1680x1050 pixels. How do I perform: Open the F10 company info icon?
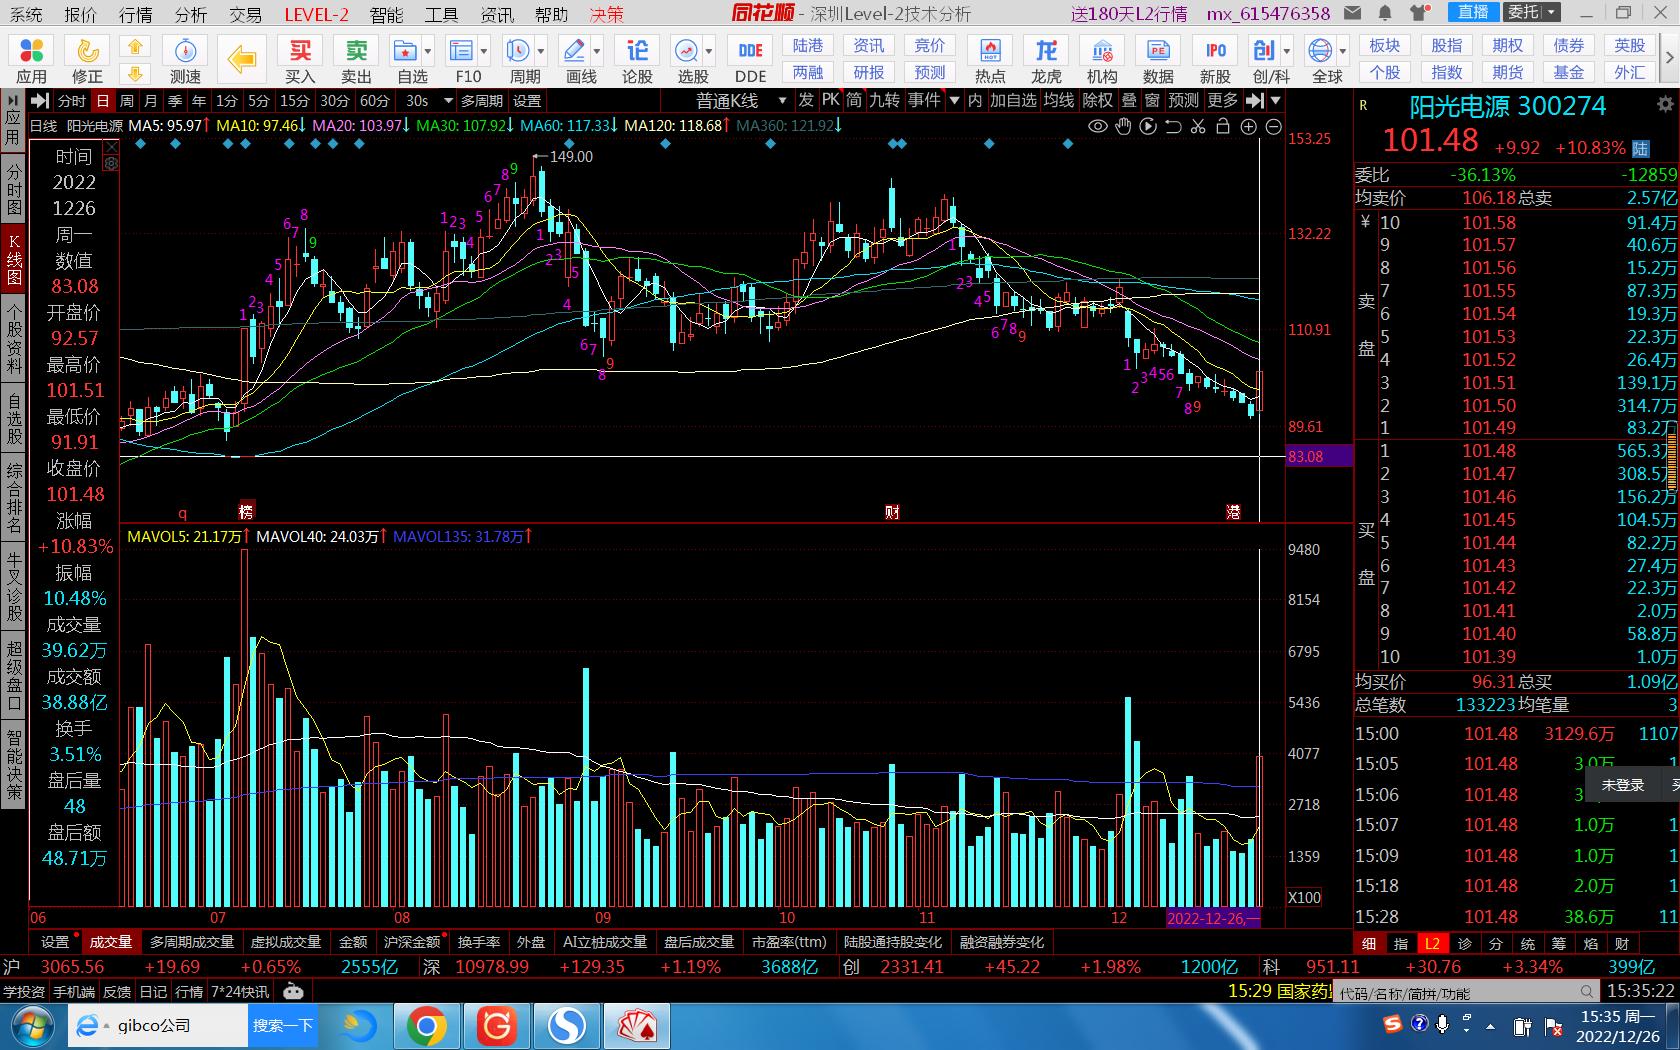(x=463, y=60)
